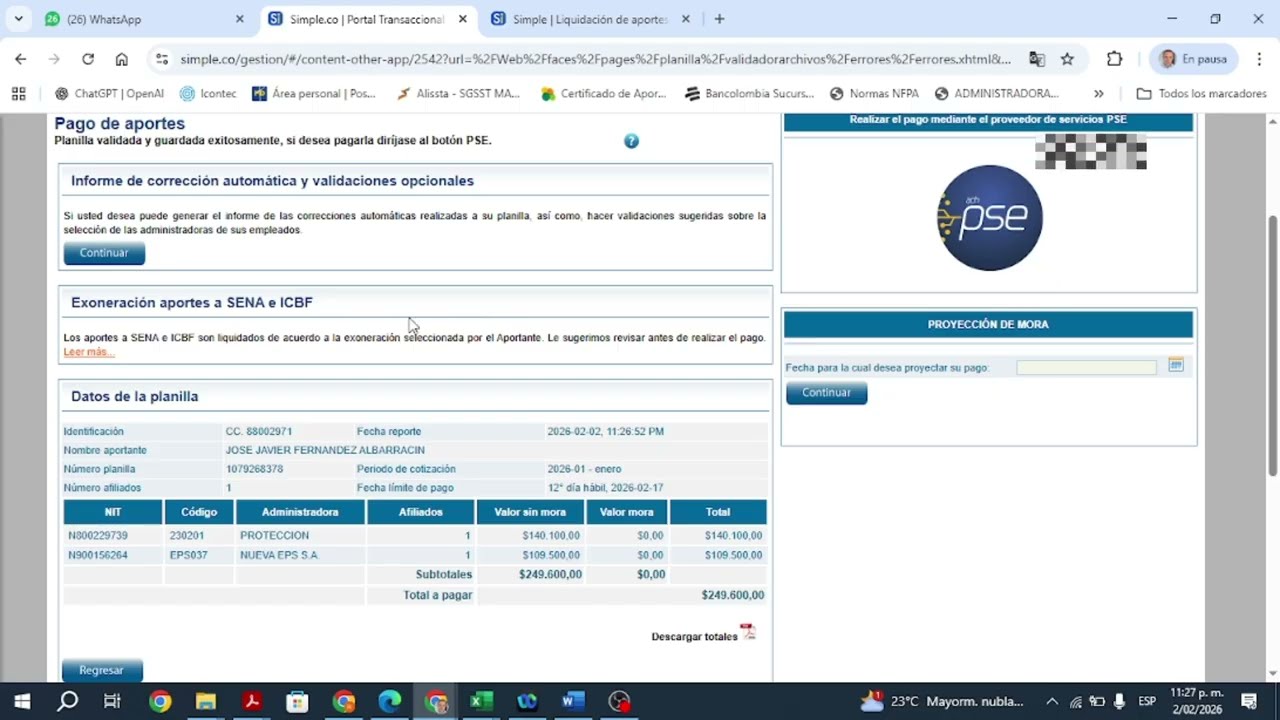The width and height of the screenshot is (1280, 720).
Task: Close the WhatsApp tab
Action: tap(239, 19)
